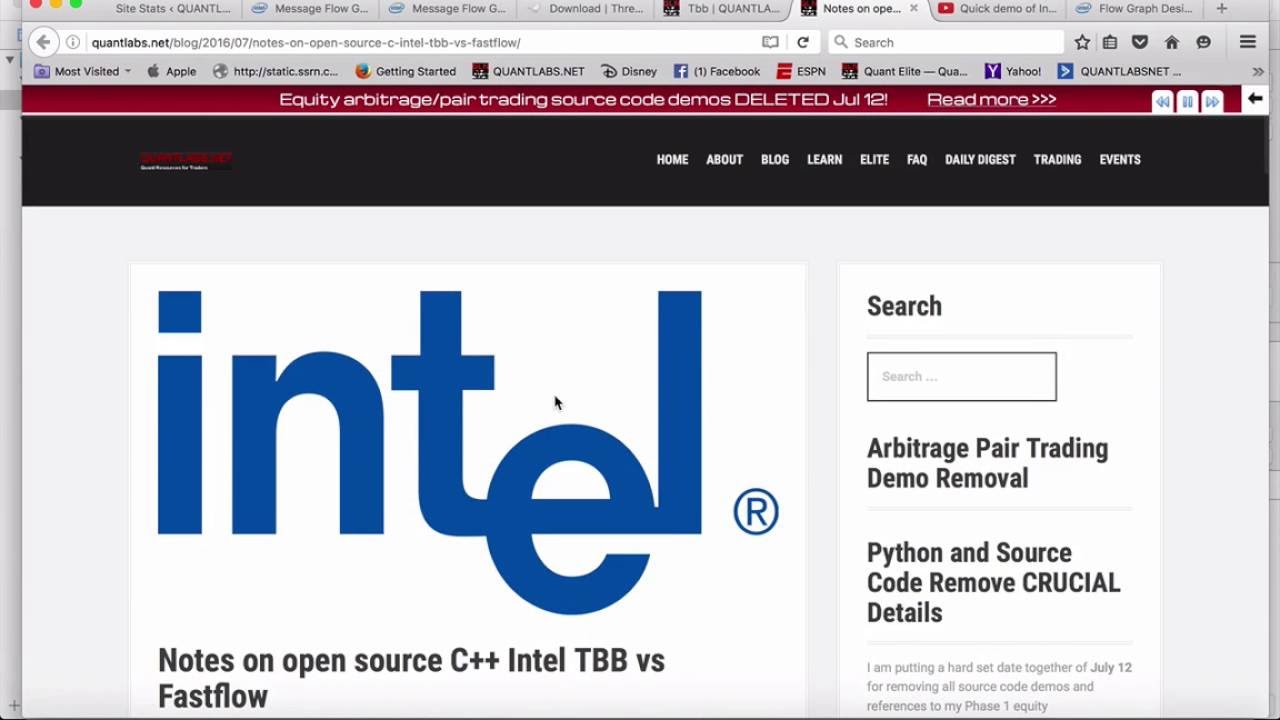1280x720 pixels.
Task: Open the DAILY DIGEST navigation item
Action: click(x=980, y=160)
